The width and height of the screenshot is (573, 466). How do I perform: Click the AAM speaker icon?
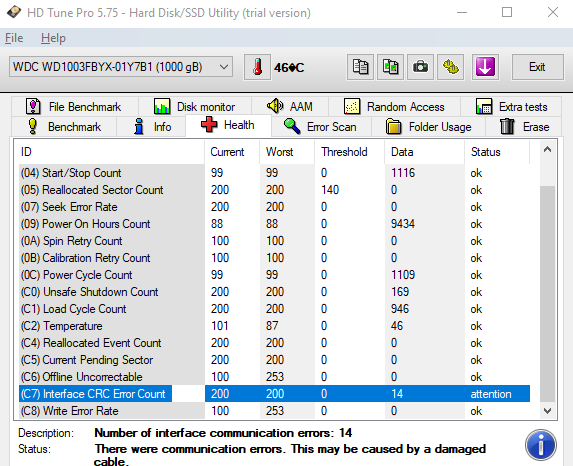275,106
